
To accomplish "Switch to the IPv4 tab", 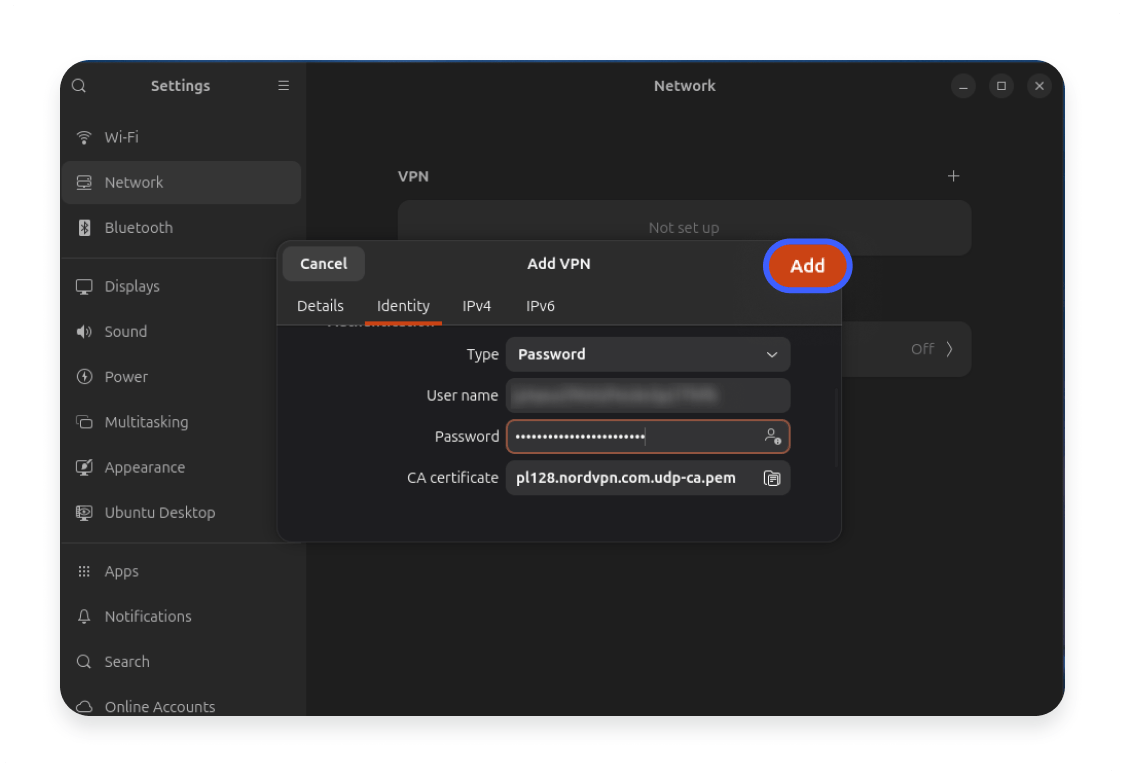I will point(477,306).
